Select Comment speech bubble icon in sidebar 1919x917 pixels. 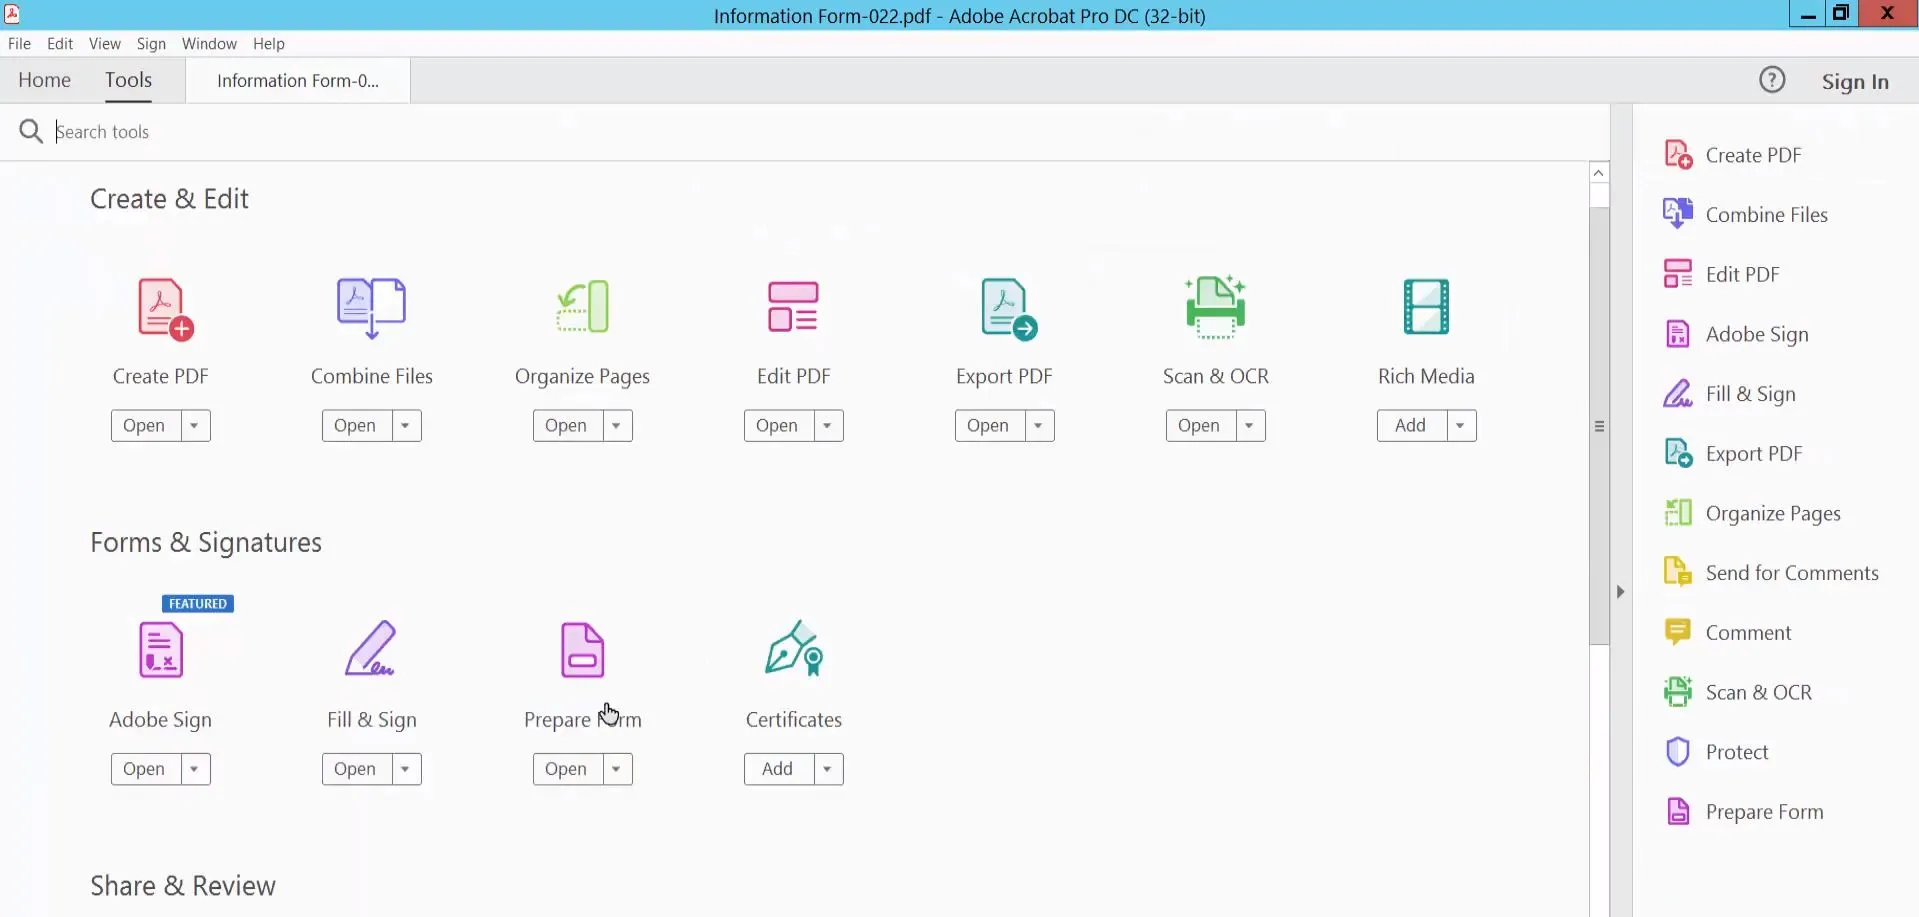(1678, 632)
